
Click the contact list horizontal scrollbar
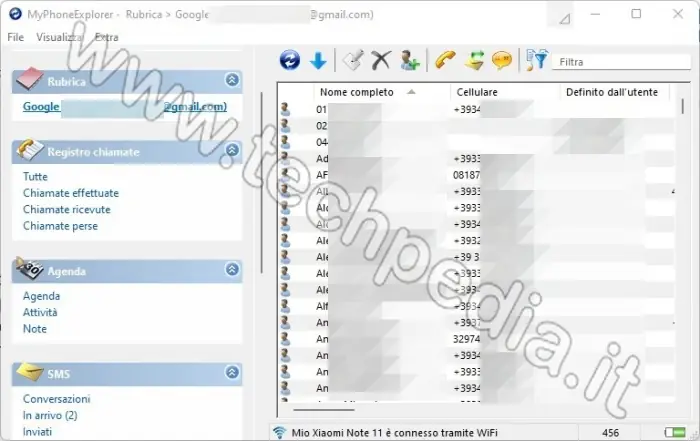[324, 409]
